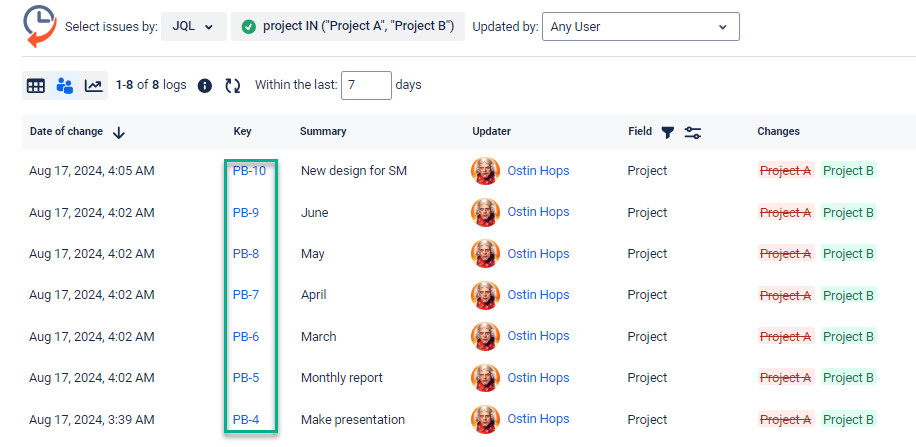Image resolution: width=916 pixels, height=447 pixels.
Task: Open the JQL selection dropdown
Action: coord(195,27)
